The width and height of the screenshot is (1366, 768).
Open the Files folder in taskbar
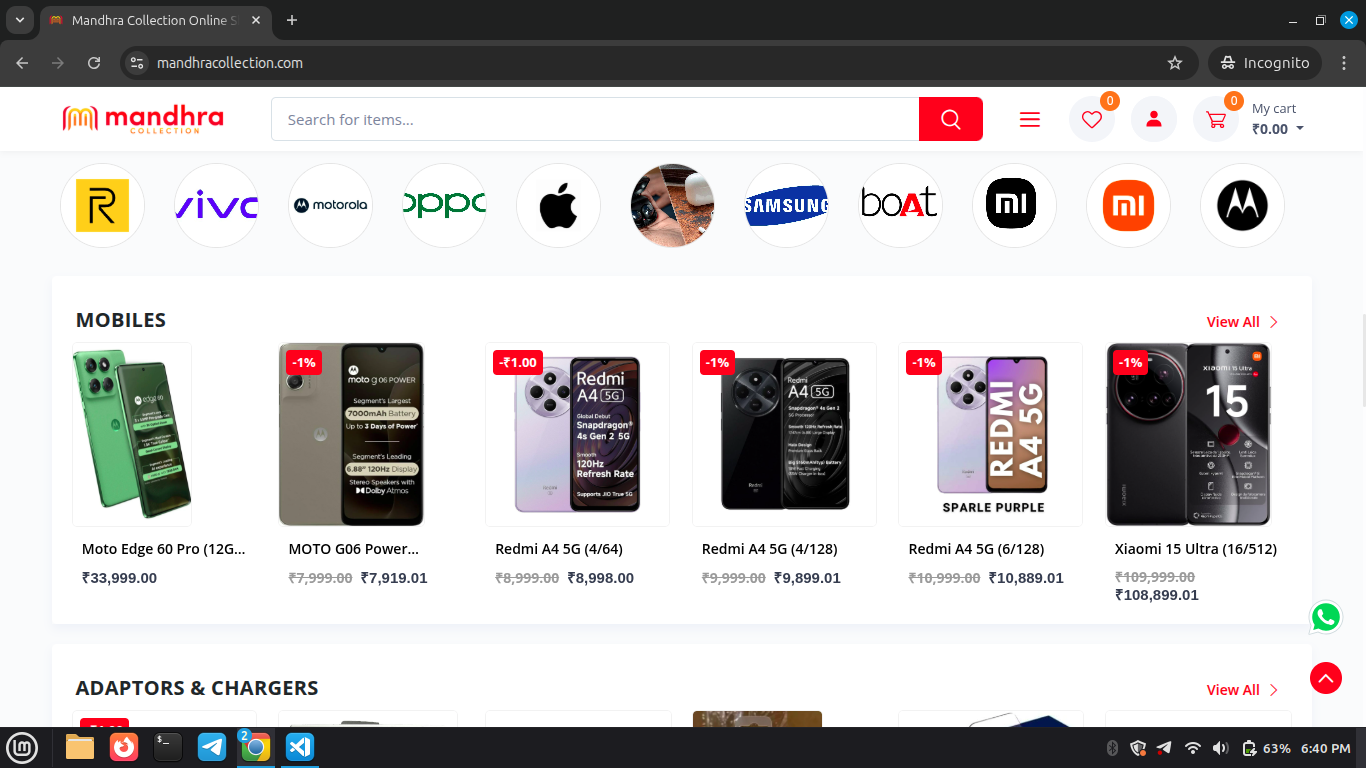click(80, 747)
